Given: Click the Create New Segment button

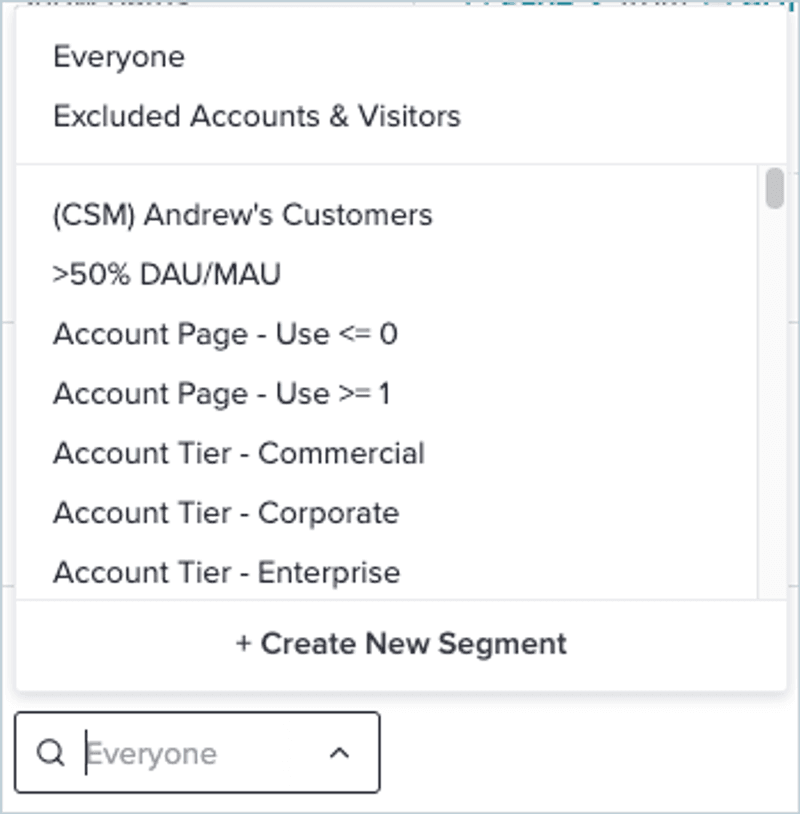Looking at the screenshot, I should [x=401, y=643].
